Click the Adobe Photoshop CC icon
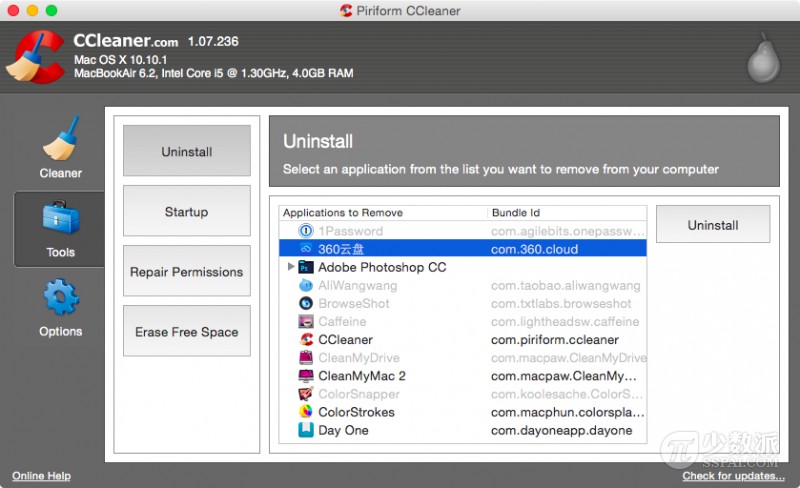800x488 pixels. point(306,267)
